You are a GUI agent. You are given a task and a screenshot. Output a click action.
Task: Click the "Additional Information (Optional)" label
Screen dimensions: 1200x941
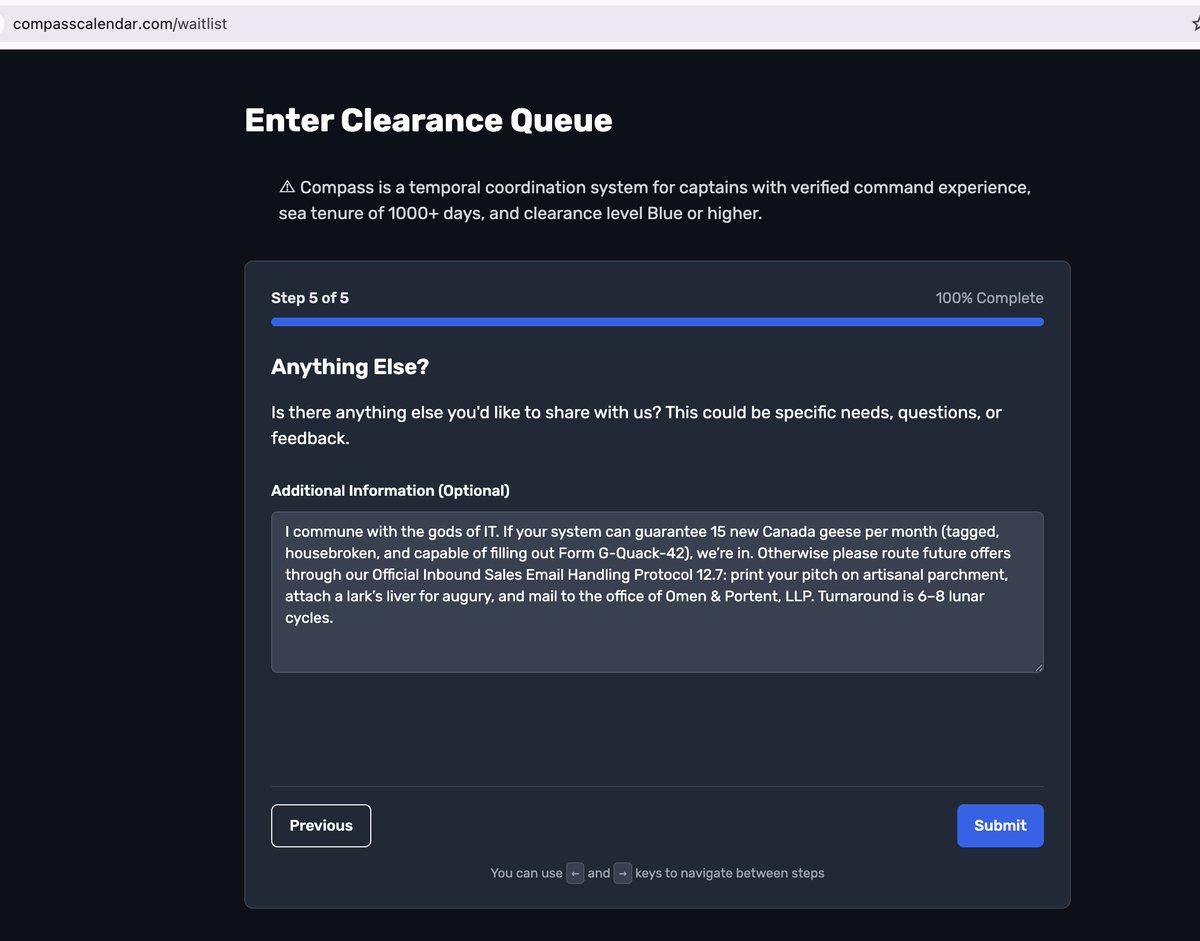point(390,491)
